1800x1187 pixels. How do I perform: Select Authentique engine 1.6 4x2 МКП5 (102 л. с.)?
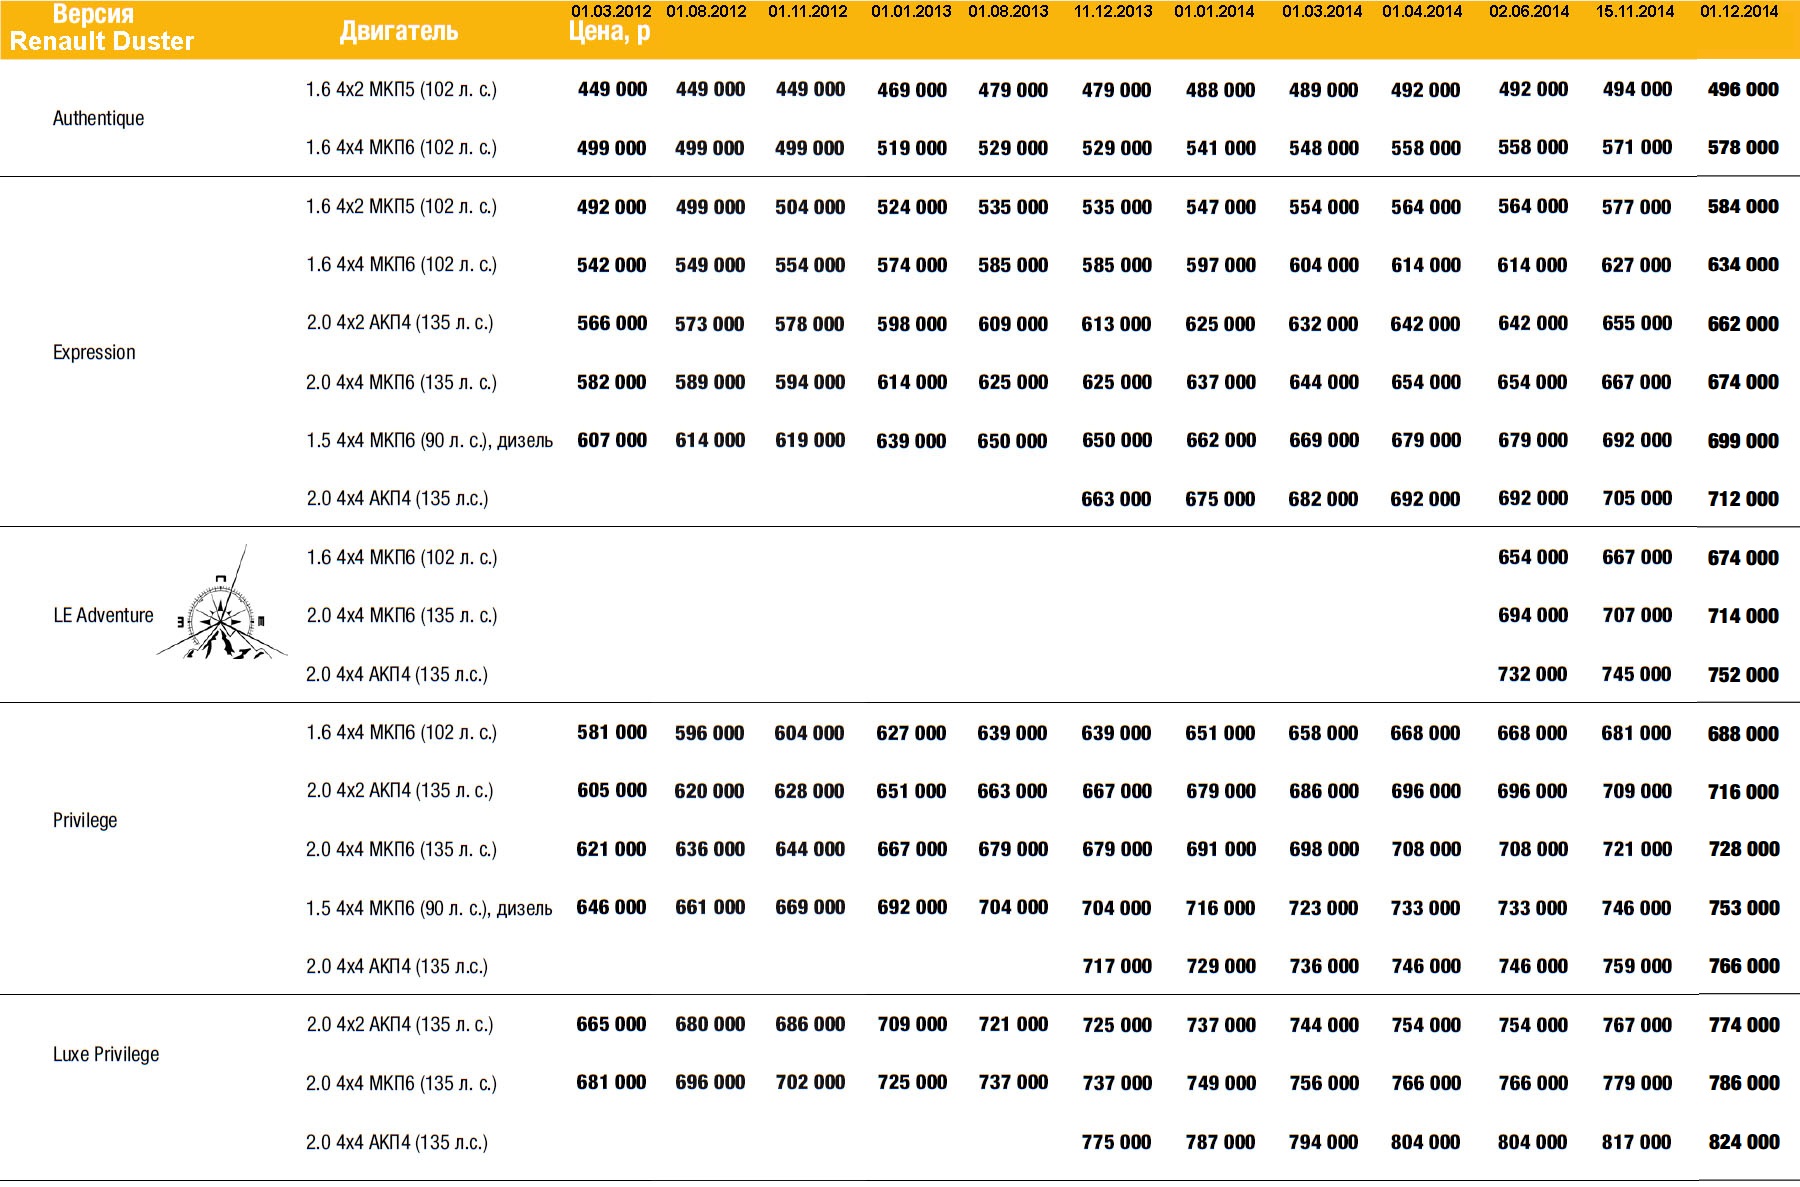click(x=401, y=89)
